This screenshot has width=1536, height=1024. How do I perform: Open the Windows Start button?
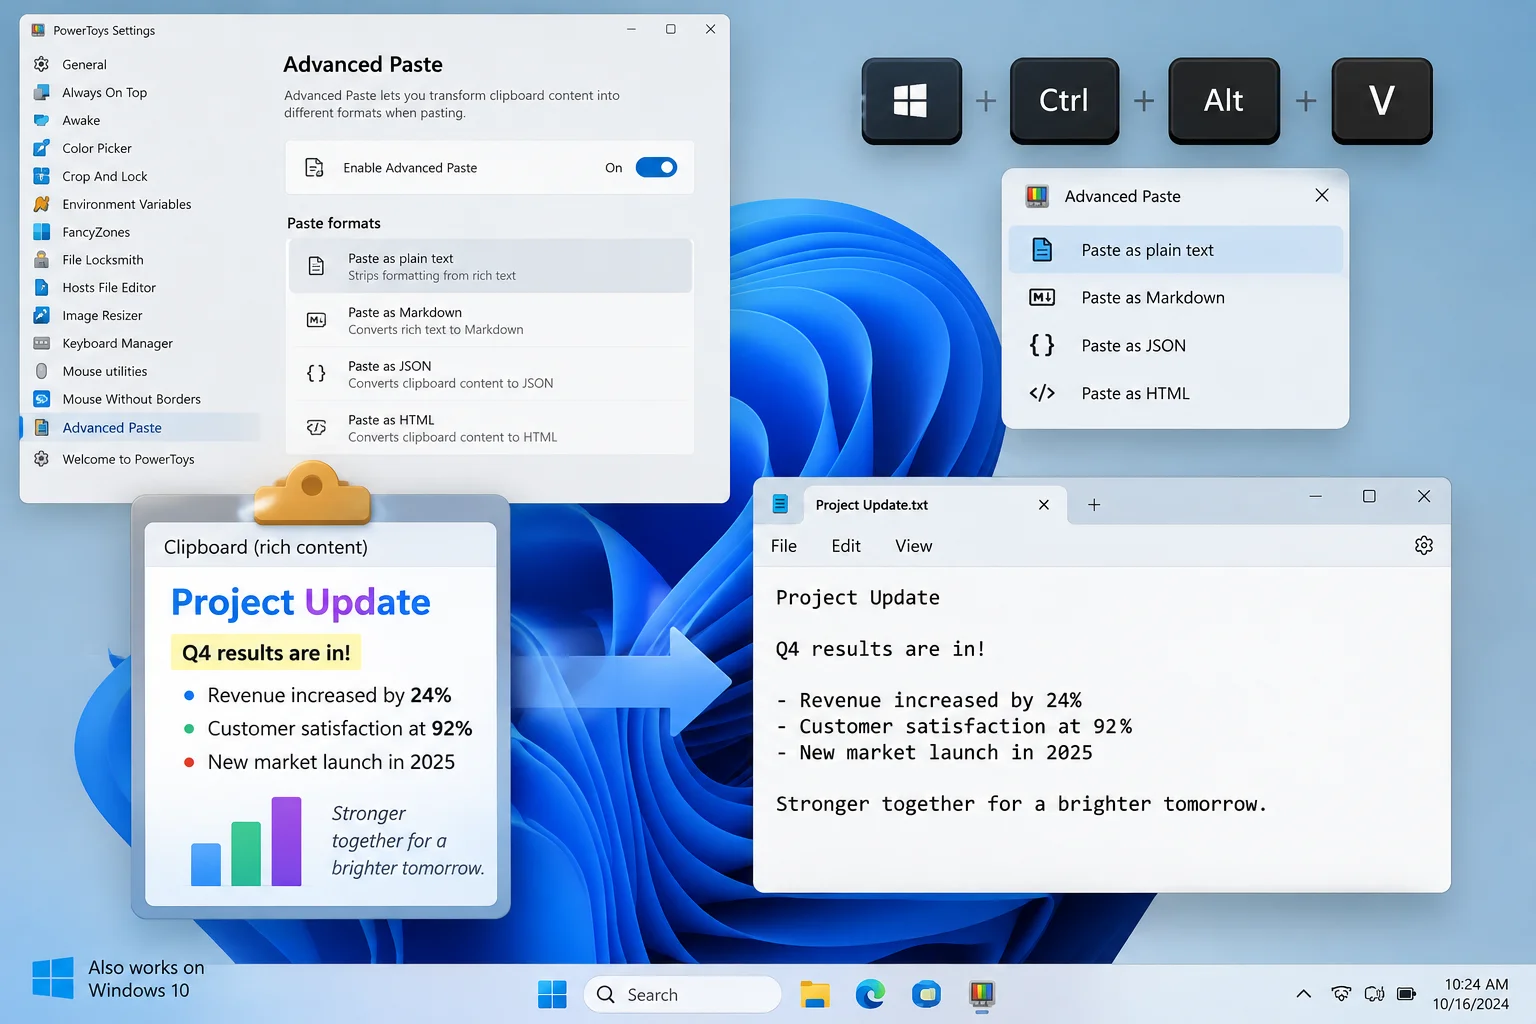click(x=552, y=994)
